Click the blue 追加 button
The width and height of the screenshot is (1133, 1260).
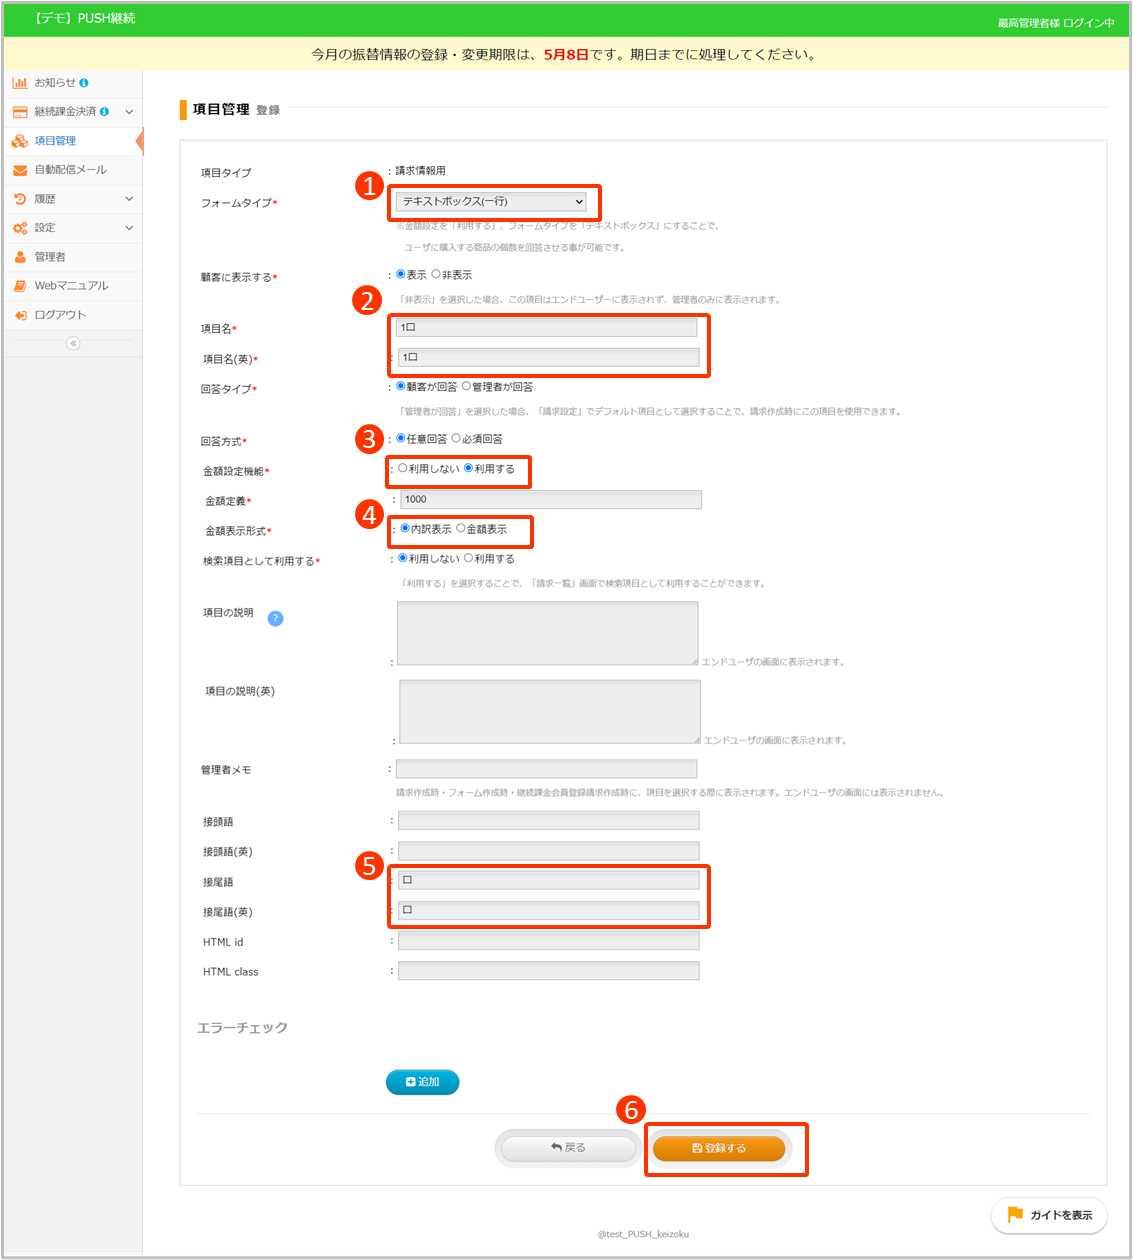422,1082
